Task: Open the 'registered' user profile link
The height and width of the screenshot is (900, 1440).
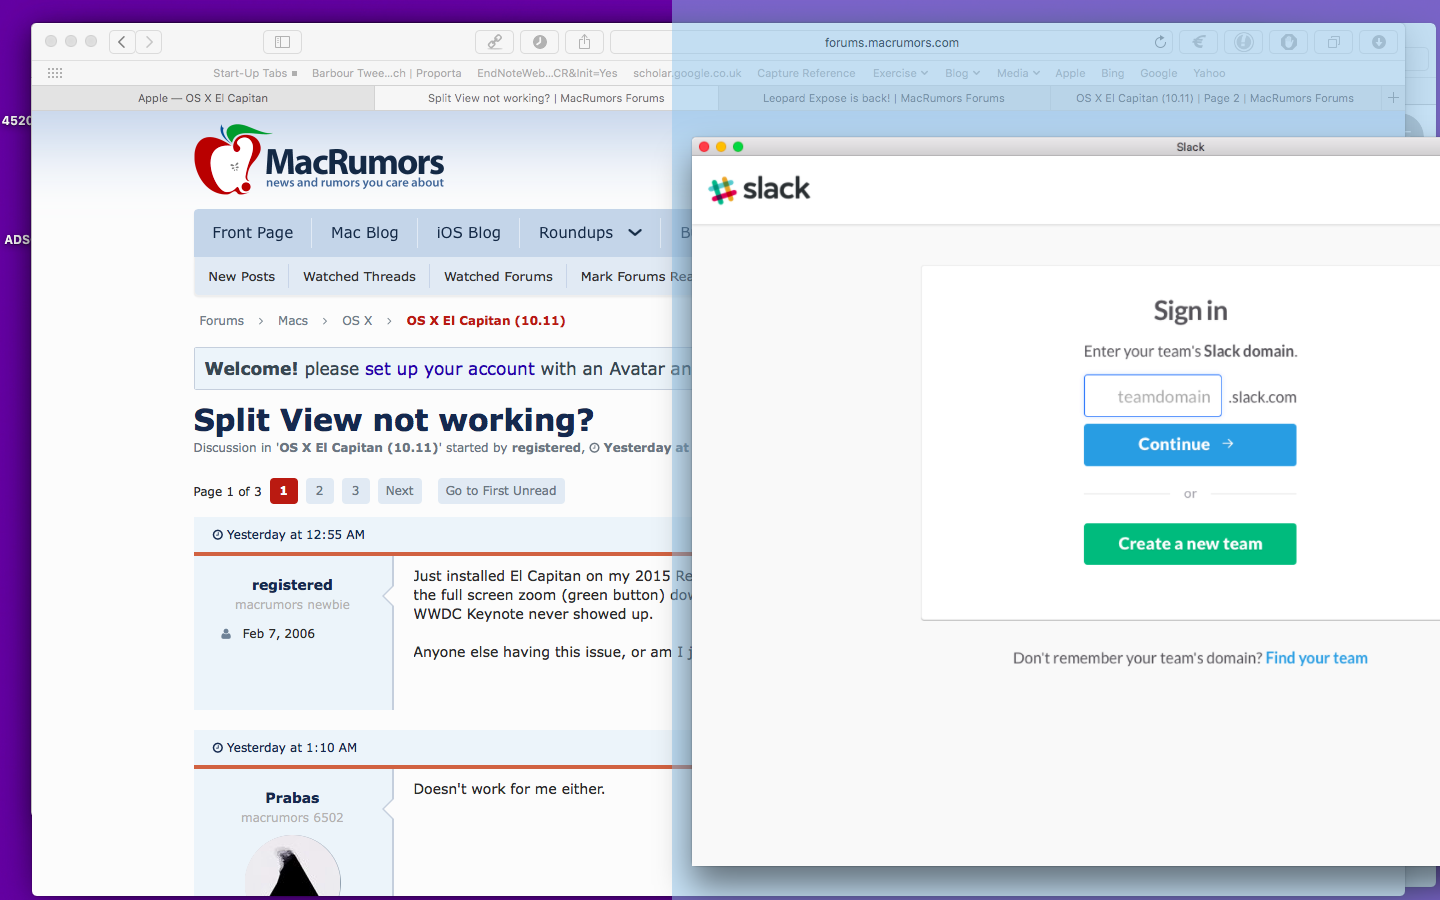Action: (292, 585)
